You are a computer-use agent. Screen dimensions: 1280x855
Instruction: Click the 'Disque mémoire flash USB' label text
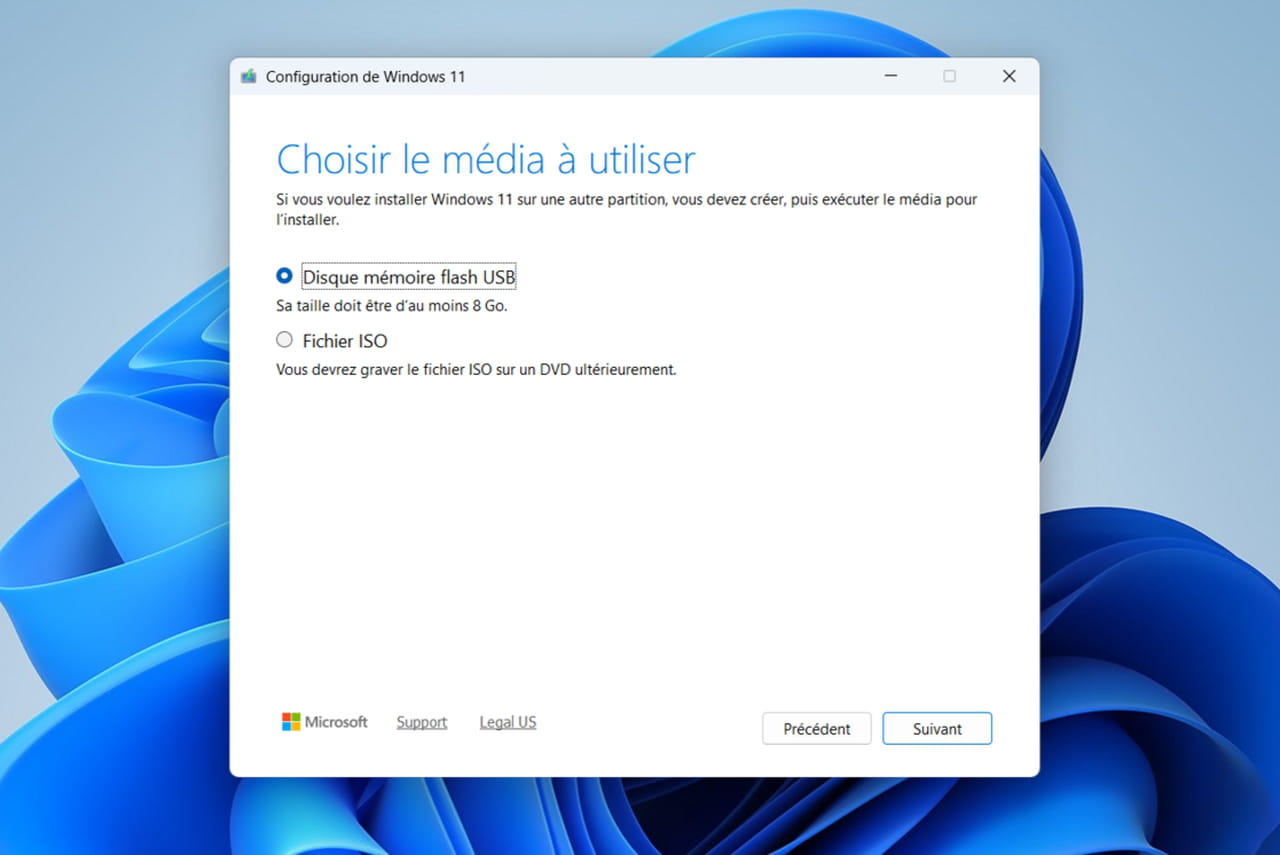click(409, 277)
